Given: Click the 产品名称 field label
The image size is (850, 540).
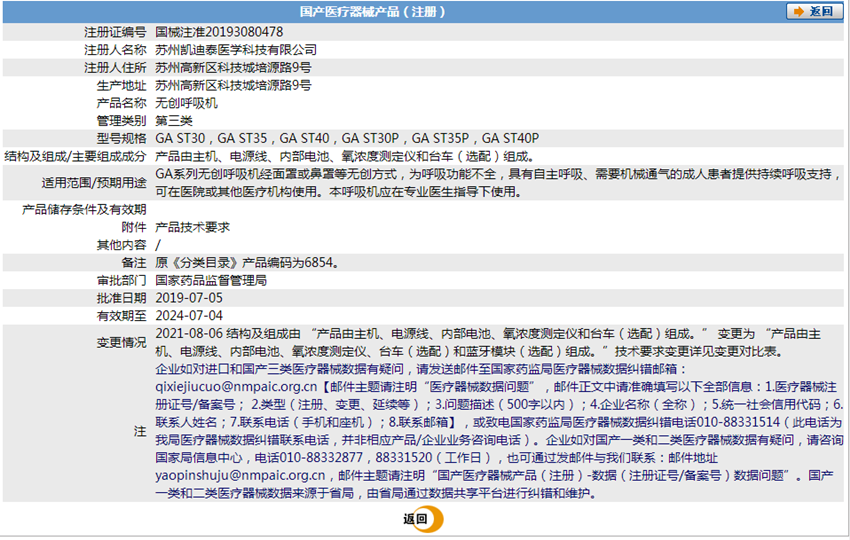Looking at the screenshot, I should click(121, 103).
